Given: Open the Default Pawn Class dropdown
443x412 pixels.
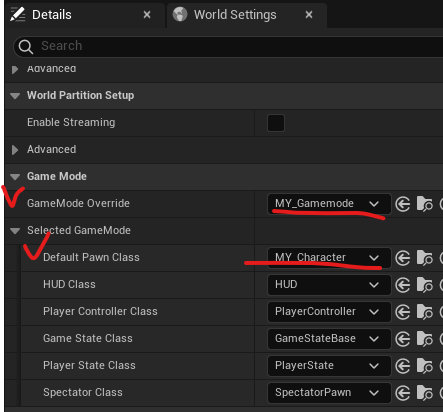Looking at the screenshot, I should [x=329, y=257].
